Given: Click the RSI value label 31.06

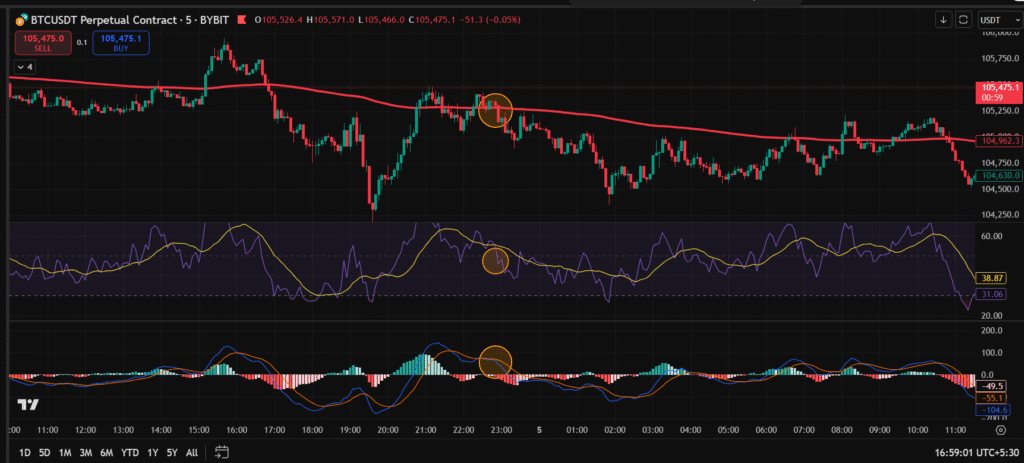Looking at the screenshot, I should pyautogui.click(x=991, y=295).
